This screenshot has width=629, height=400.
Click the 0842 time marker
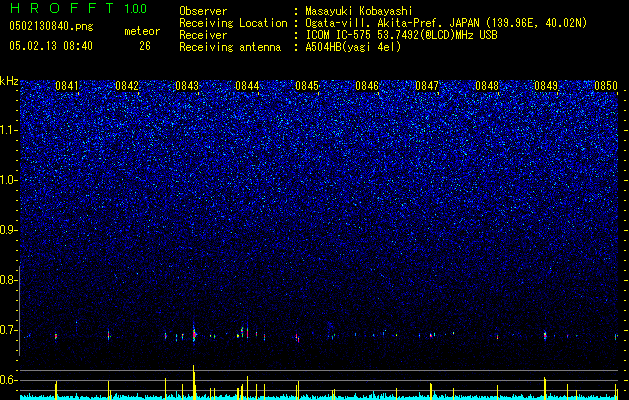[127, 86]
